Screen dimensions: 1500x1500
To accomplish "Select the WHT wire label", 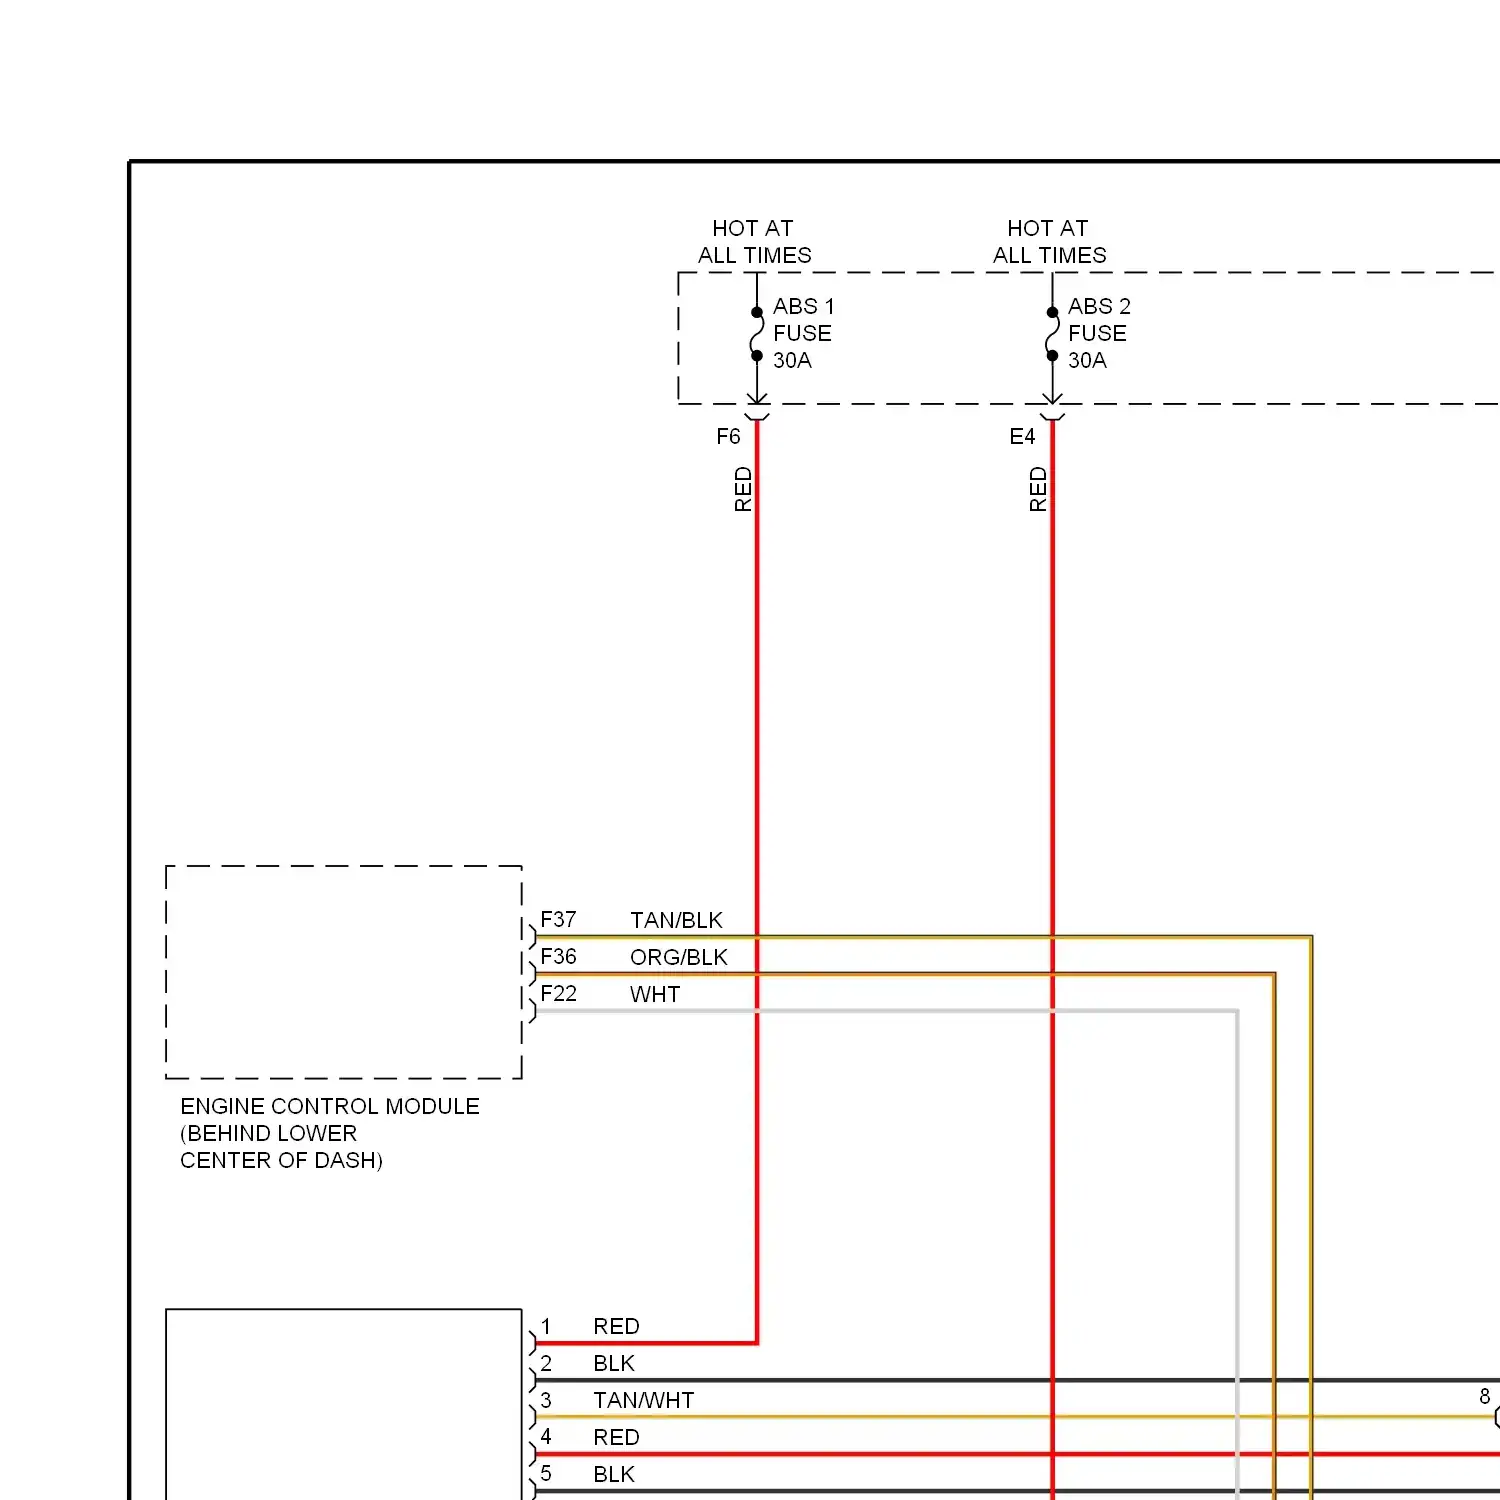I will pyautogui.click(x=655, y=994).
